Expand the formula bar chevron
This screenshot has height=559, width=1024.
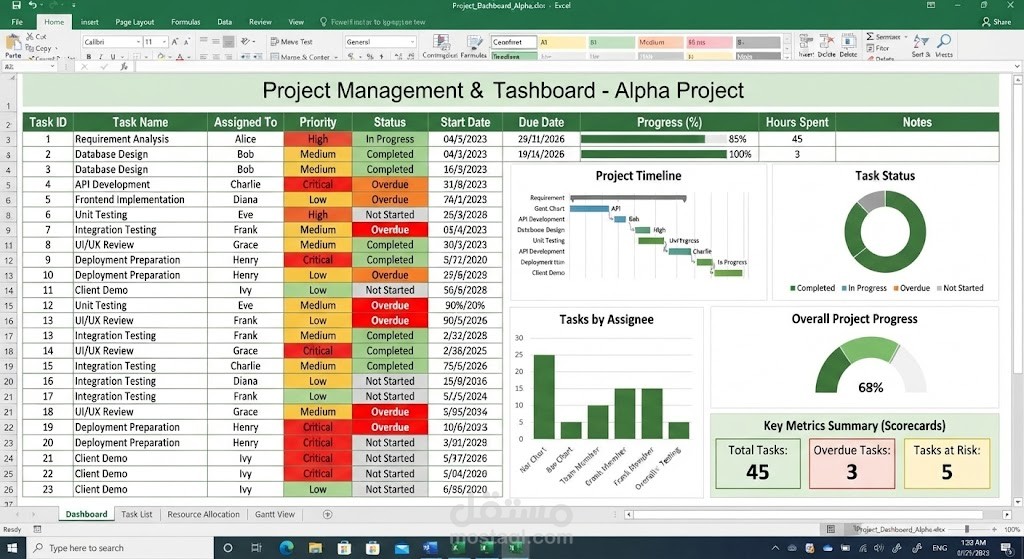1017,67
